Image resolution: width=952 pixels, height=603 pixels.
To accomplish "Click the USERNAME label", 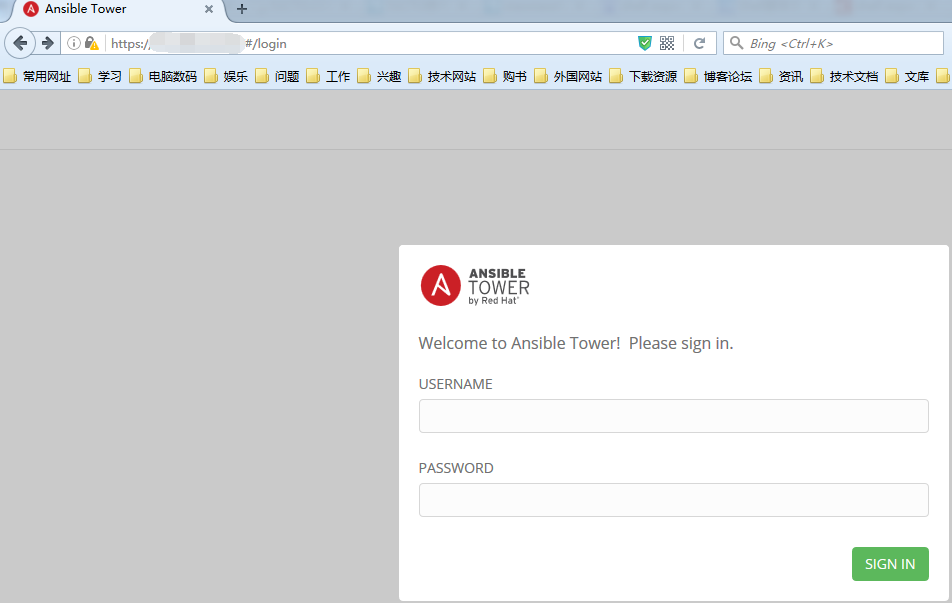I will click(x=455, y=384).
